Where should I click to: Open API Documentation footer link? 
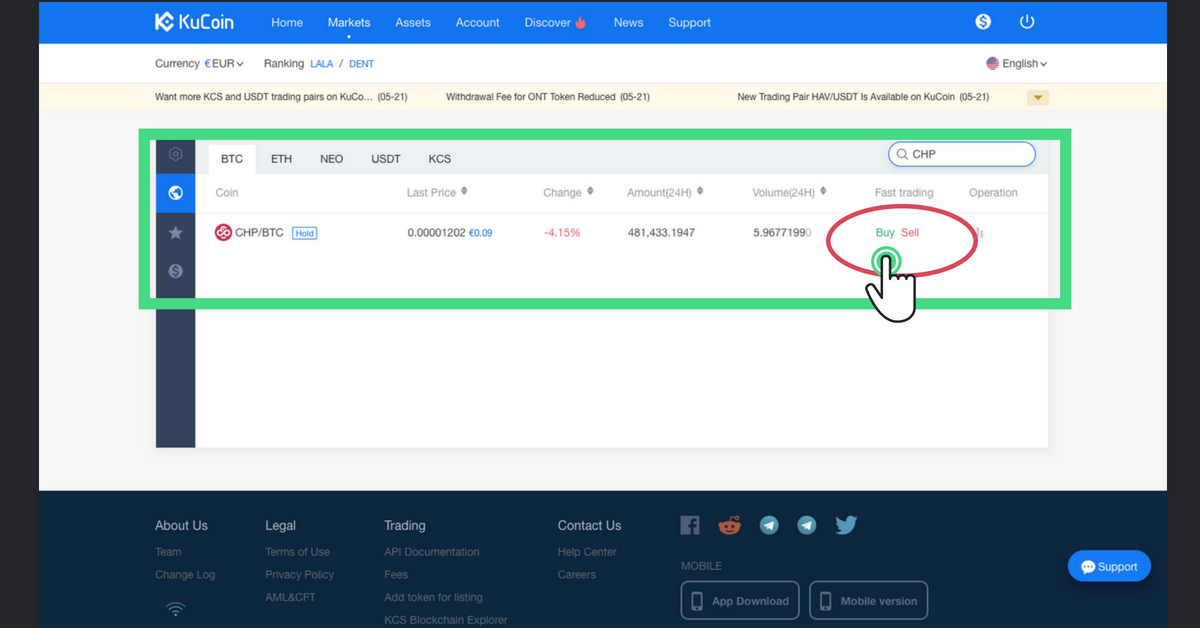click(x=432, y=552)
